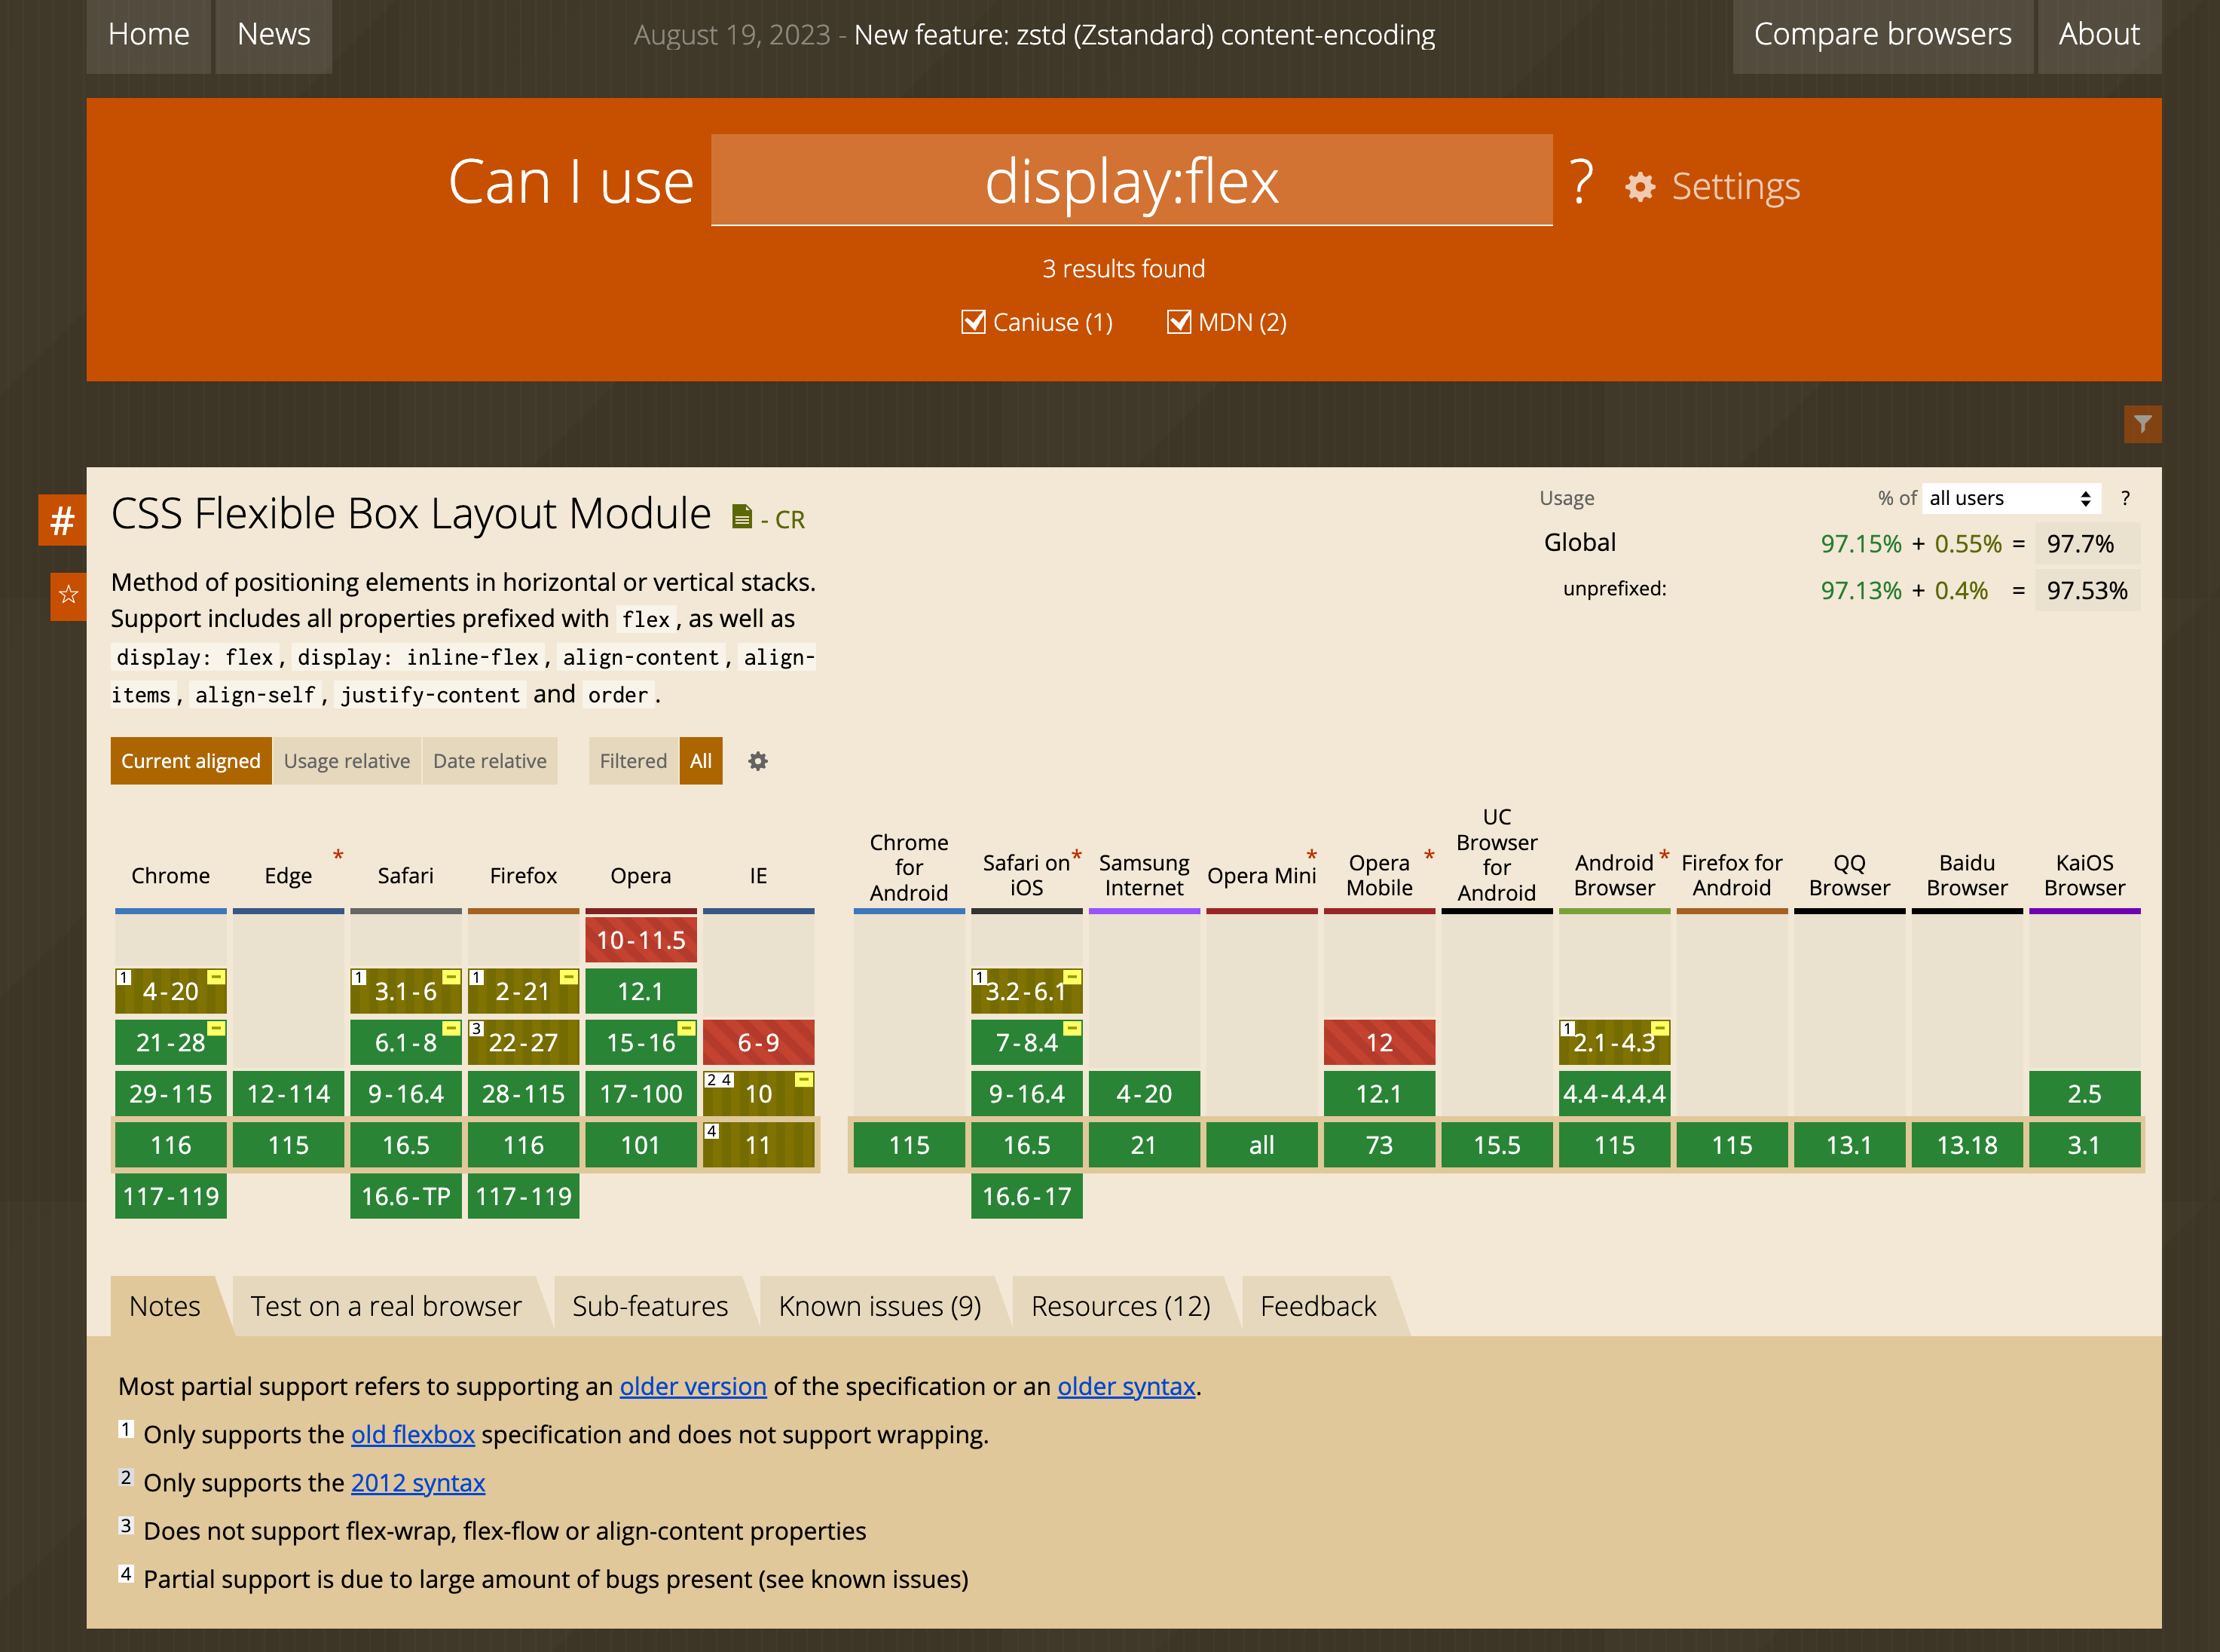Click the display:flex search field

coord(1131,181)
